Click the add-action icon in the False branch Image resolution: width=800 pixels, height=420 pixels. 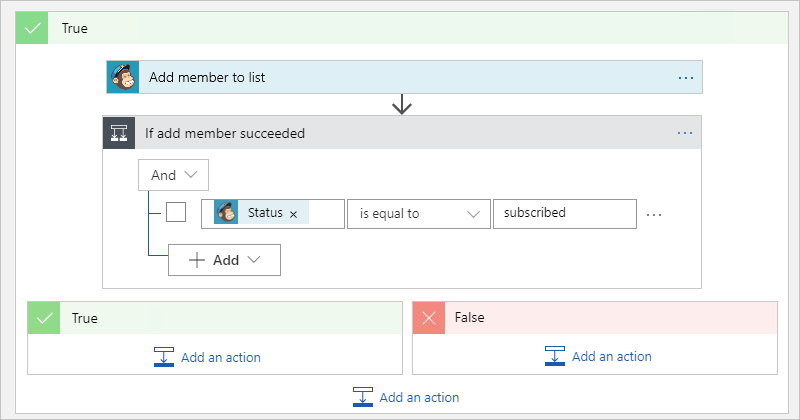(x=555, y=356)
